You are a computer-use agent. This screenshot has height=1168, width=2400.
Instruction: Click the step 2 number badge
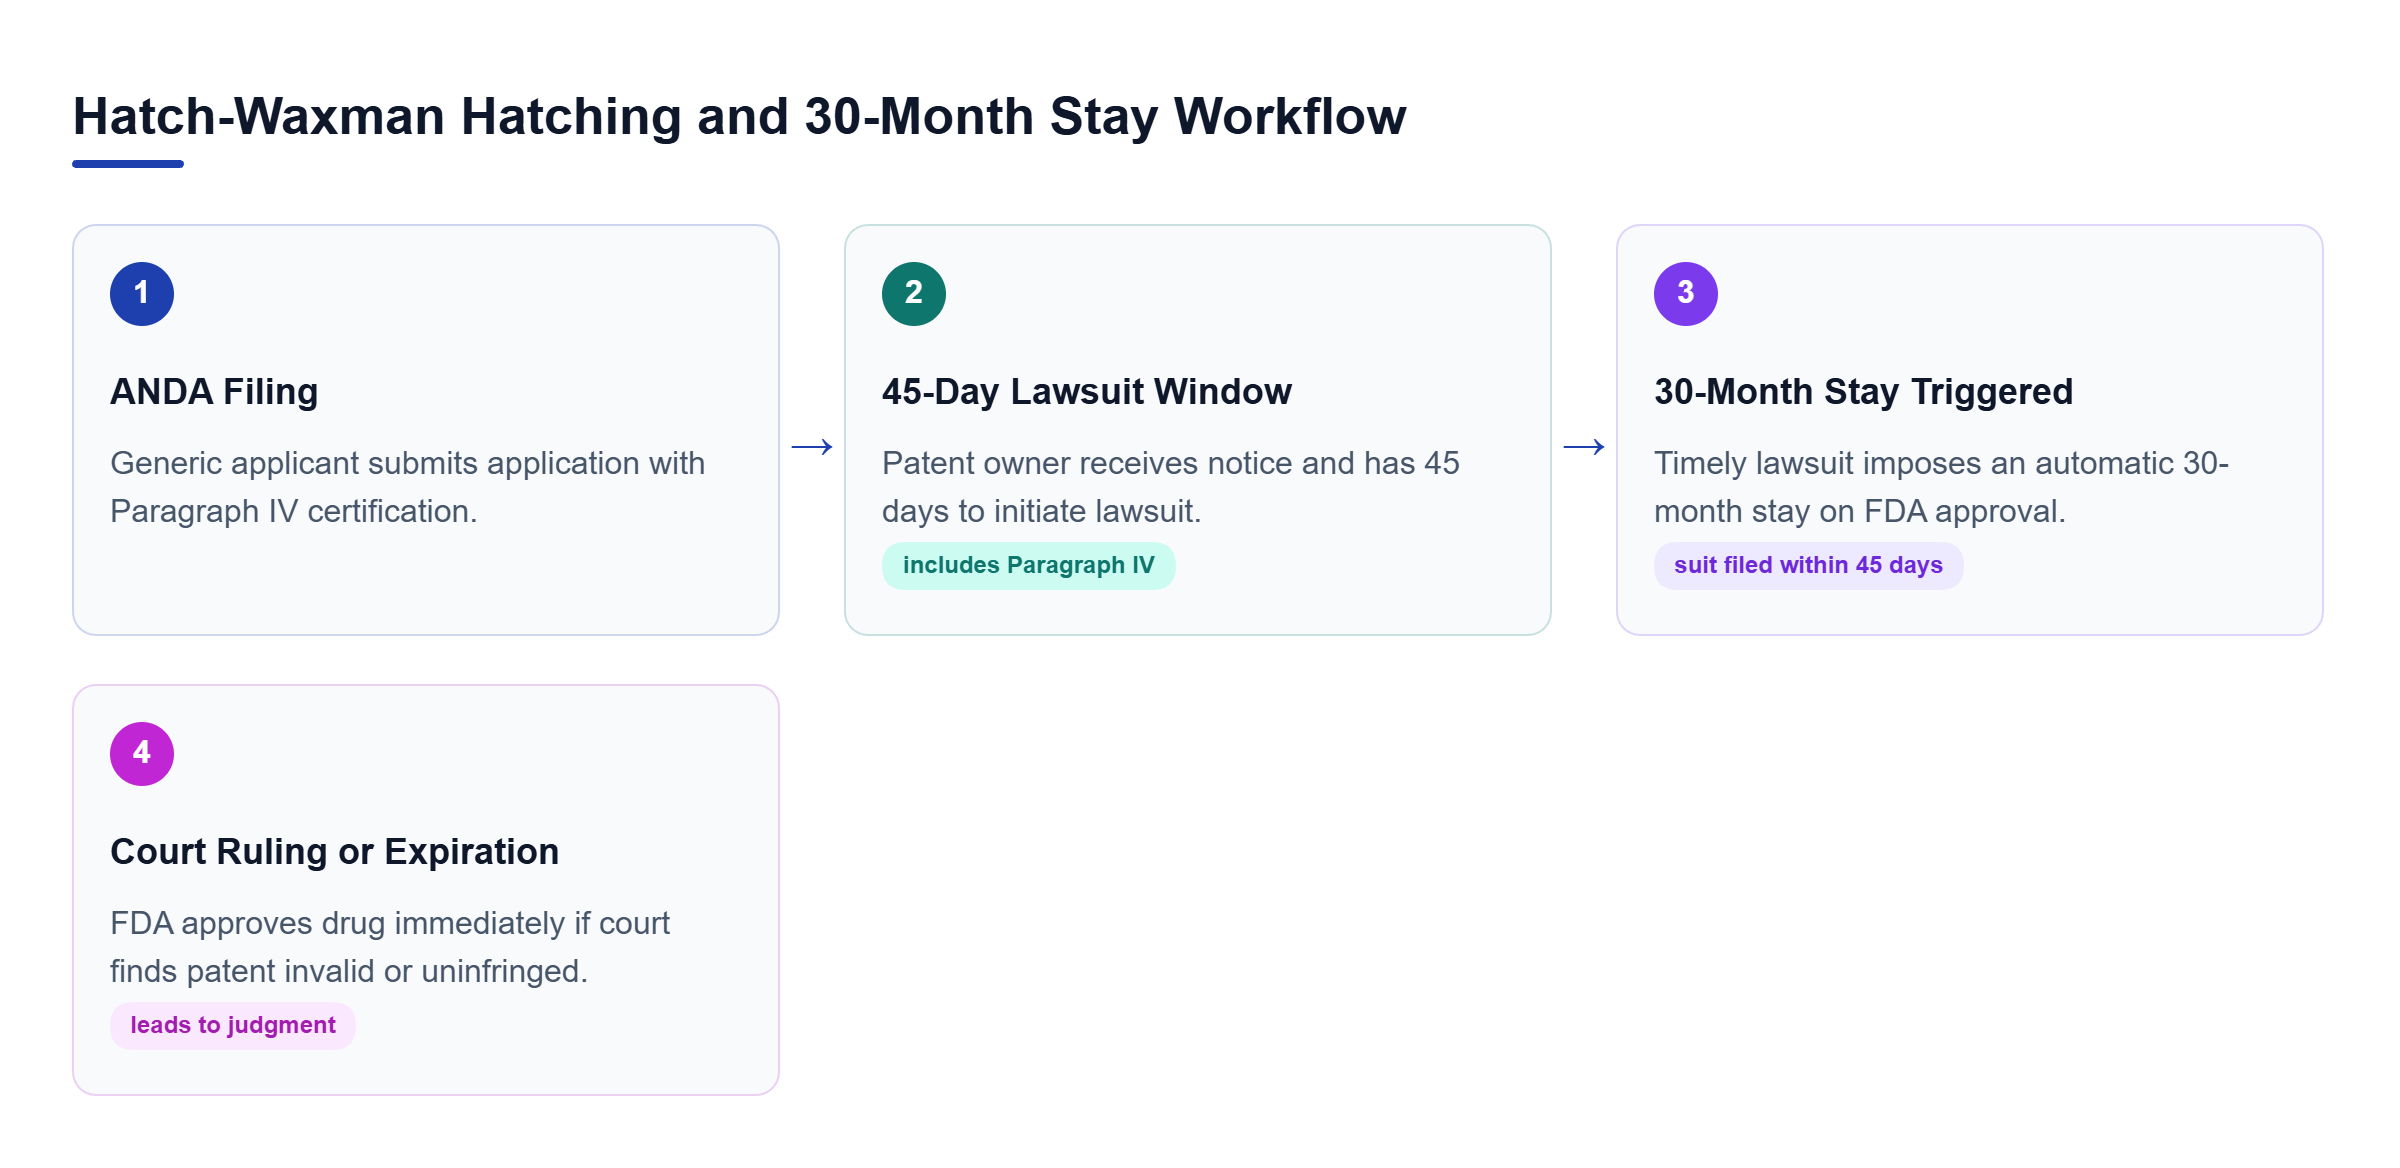tap(914, 294)
